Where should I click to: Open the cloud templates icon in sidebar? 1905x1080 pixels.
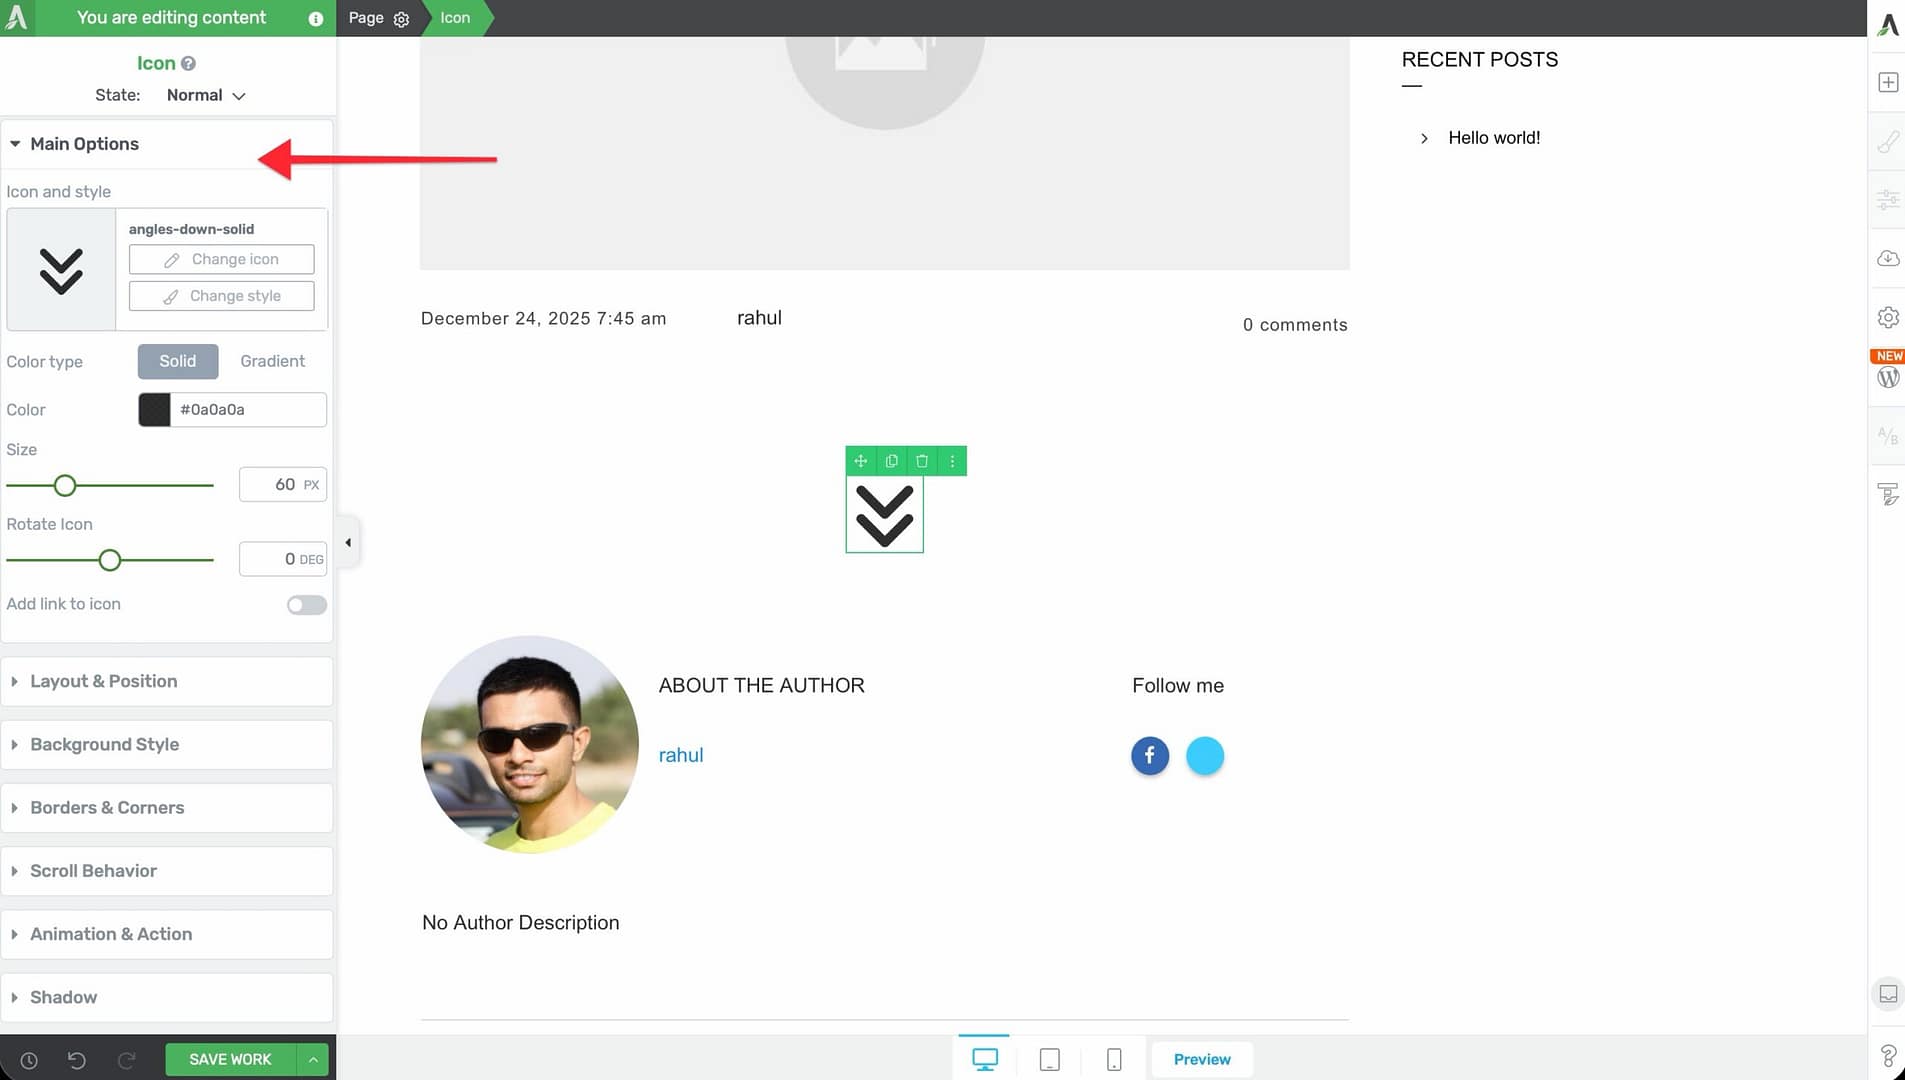point(1887,259)
